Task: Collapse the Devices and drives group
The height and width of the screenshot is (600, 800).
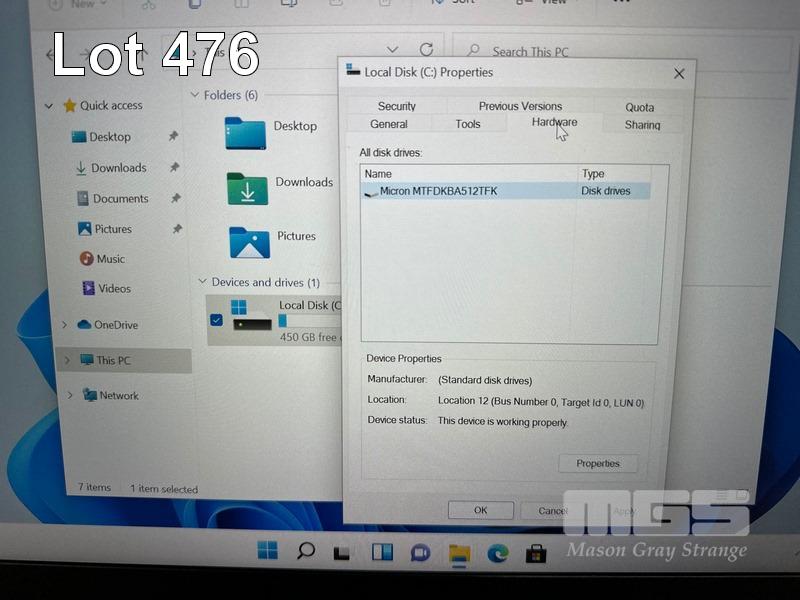Action: coord(202,283)
